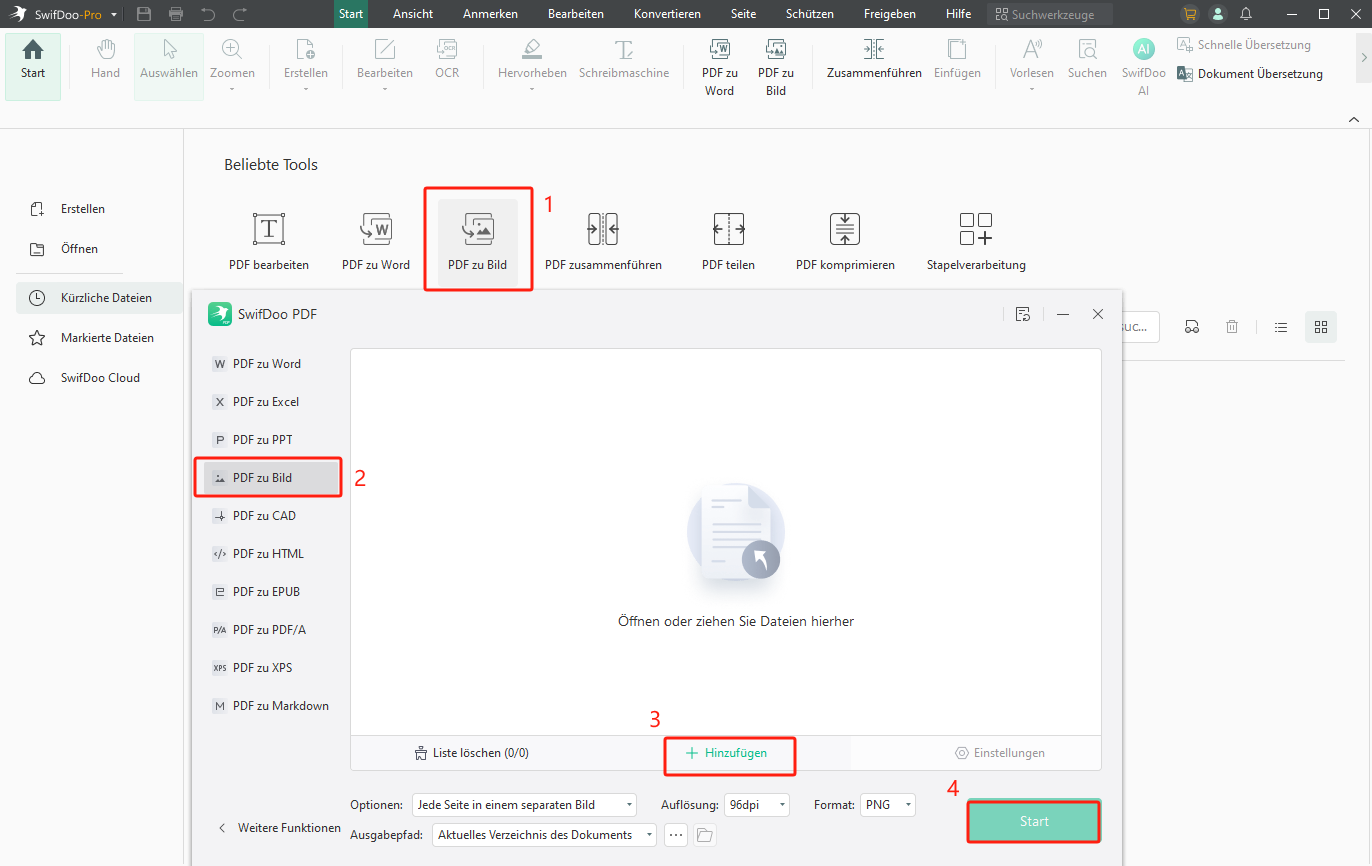This screenshot has width=1372, height=866.
Task: Collapse the ribbon with the chevron
Action: [x=1354, y=119]
